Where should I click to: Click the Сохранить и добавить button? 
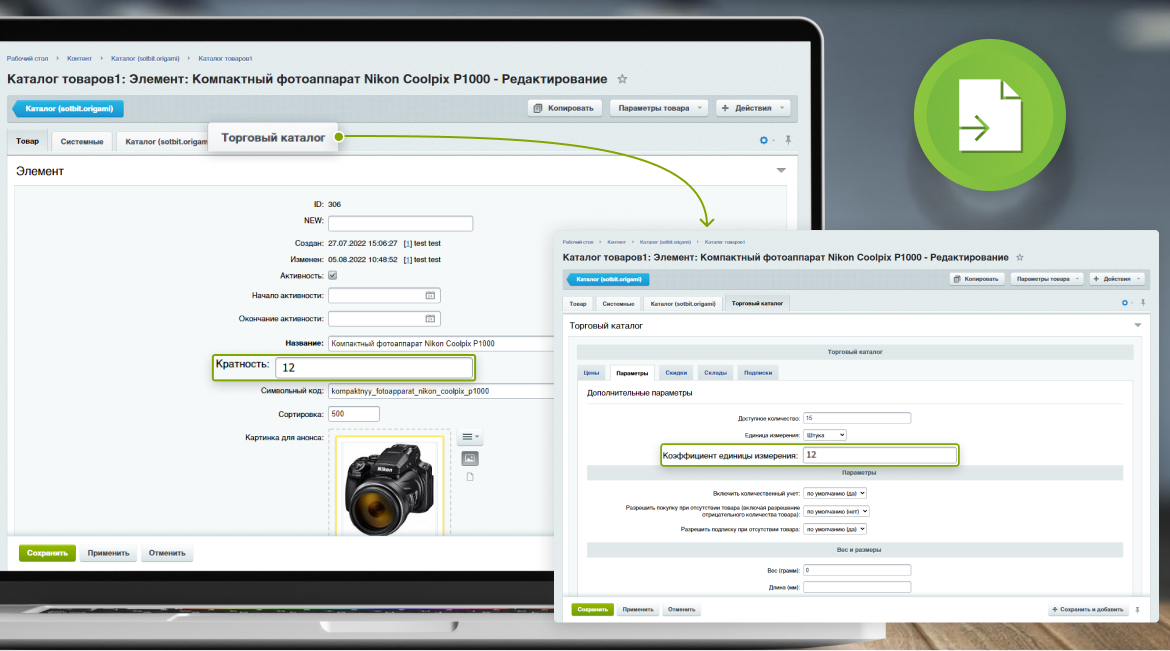[x=1087, y=610]
